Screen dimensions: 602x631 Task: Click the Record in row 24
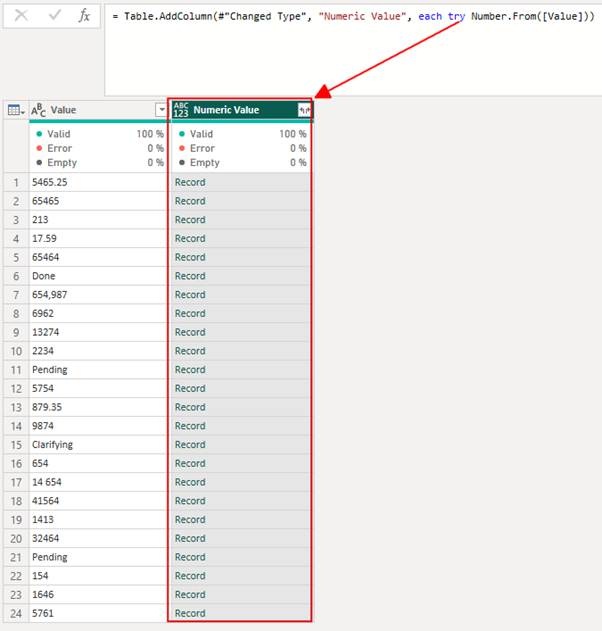coord(190,613)
